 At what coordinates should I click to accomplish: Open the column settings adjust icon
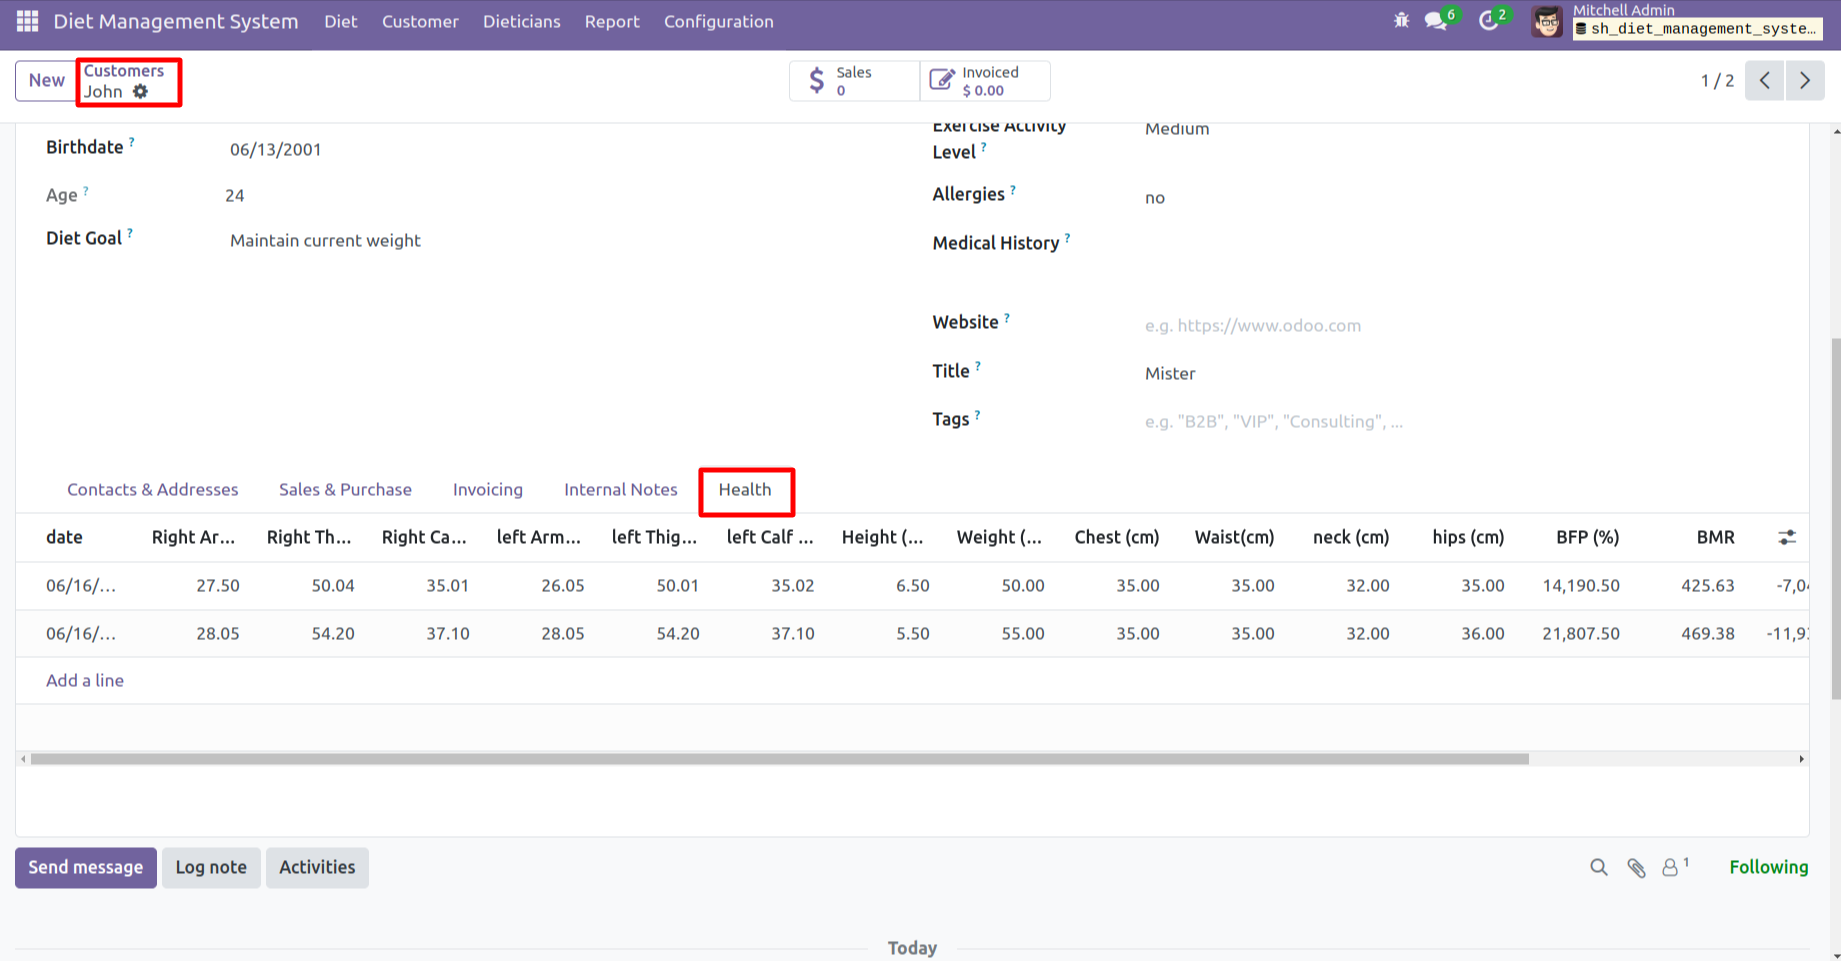1787,538
